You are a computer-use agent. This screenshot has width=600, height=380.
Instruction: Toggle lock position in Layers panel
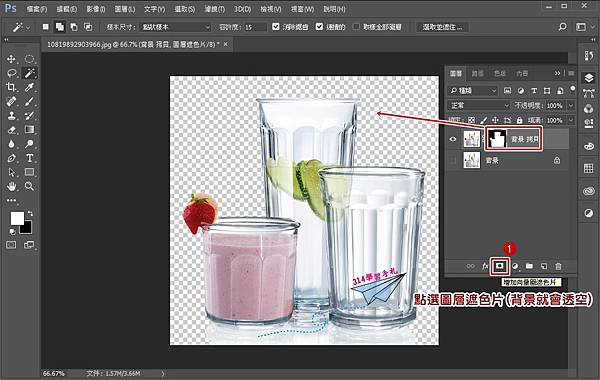495,120
